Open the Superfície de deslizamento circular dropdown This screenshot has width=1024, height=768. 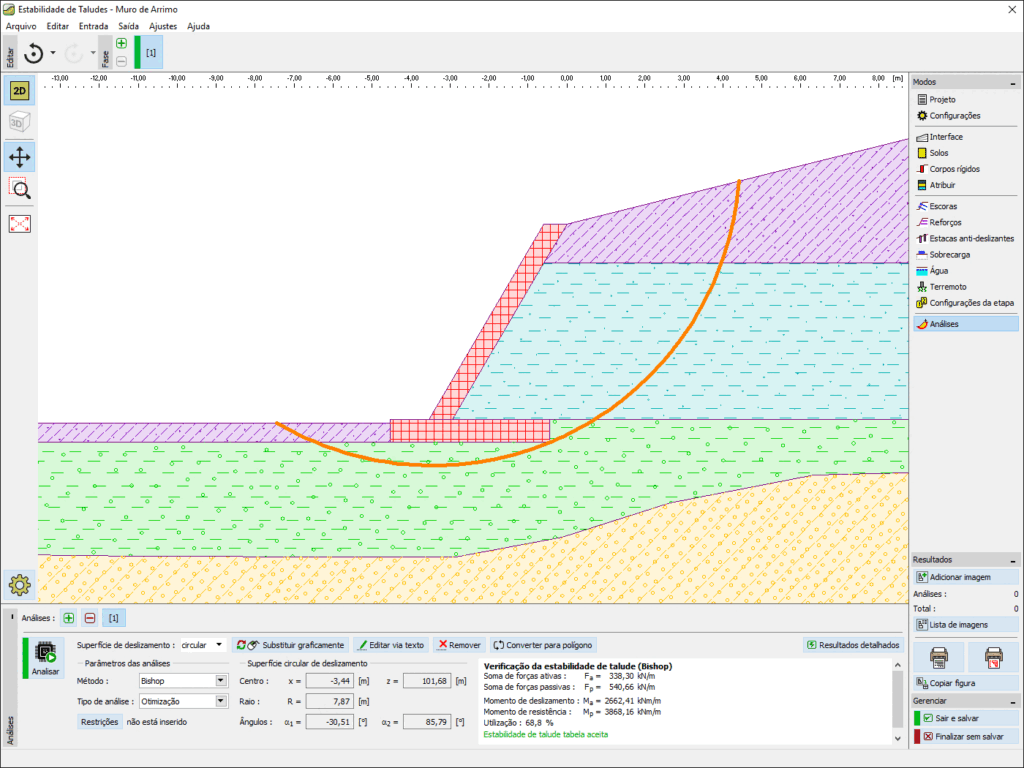point(202,645)
